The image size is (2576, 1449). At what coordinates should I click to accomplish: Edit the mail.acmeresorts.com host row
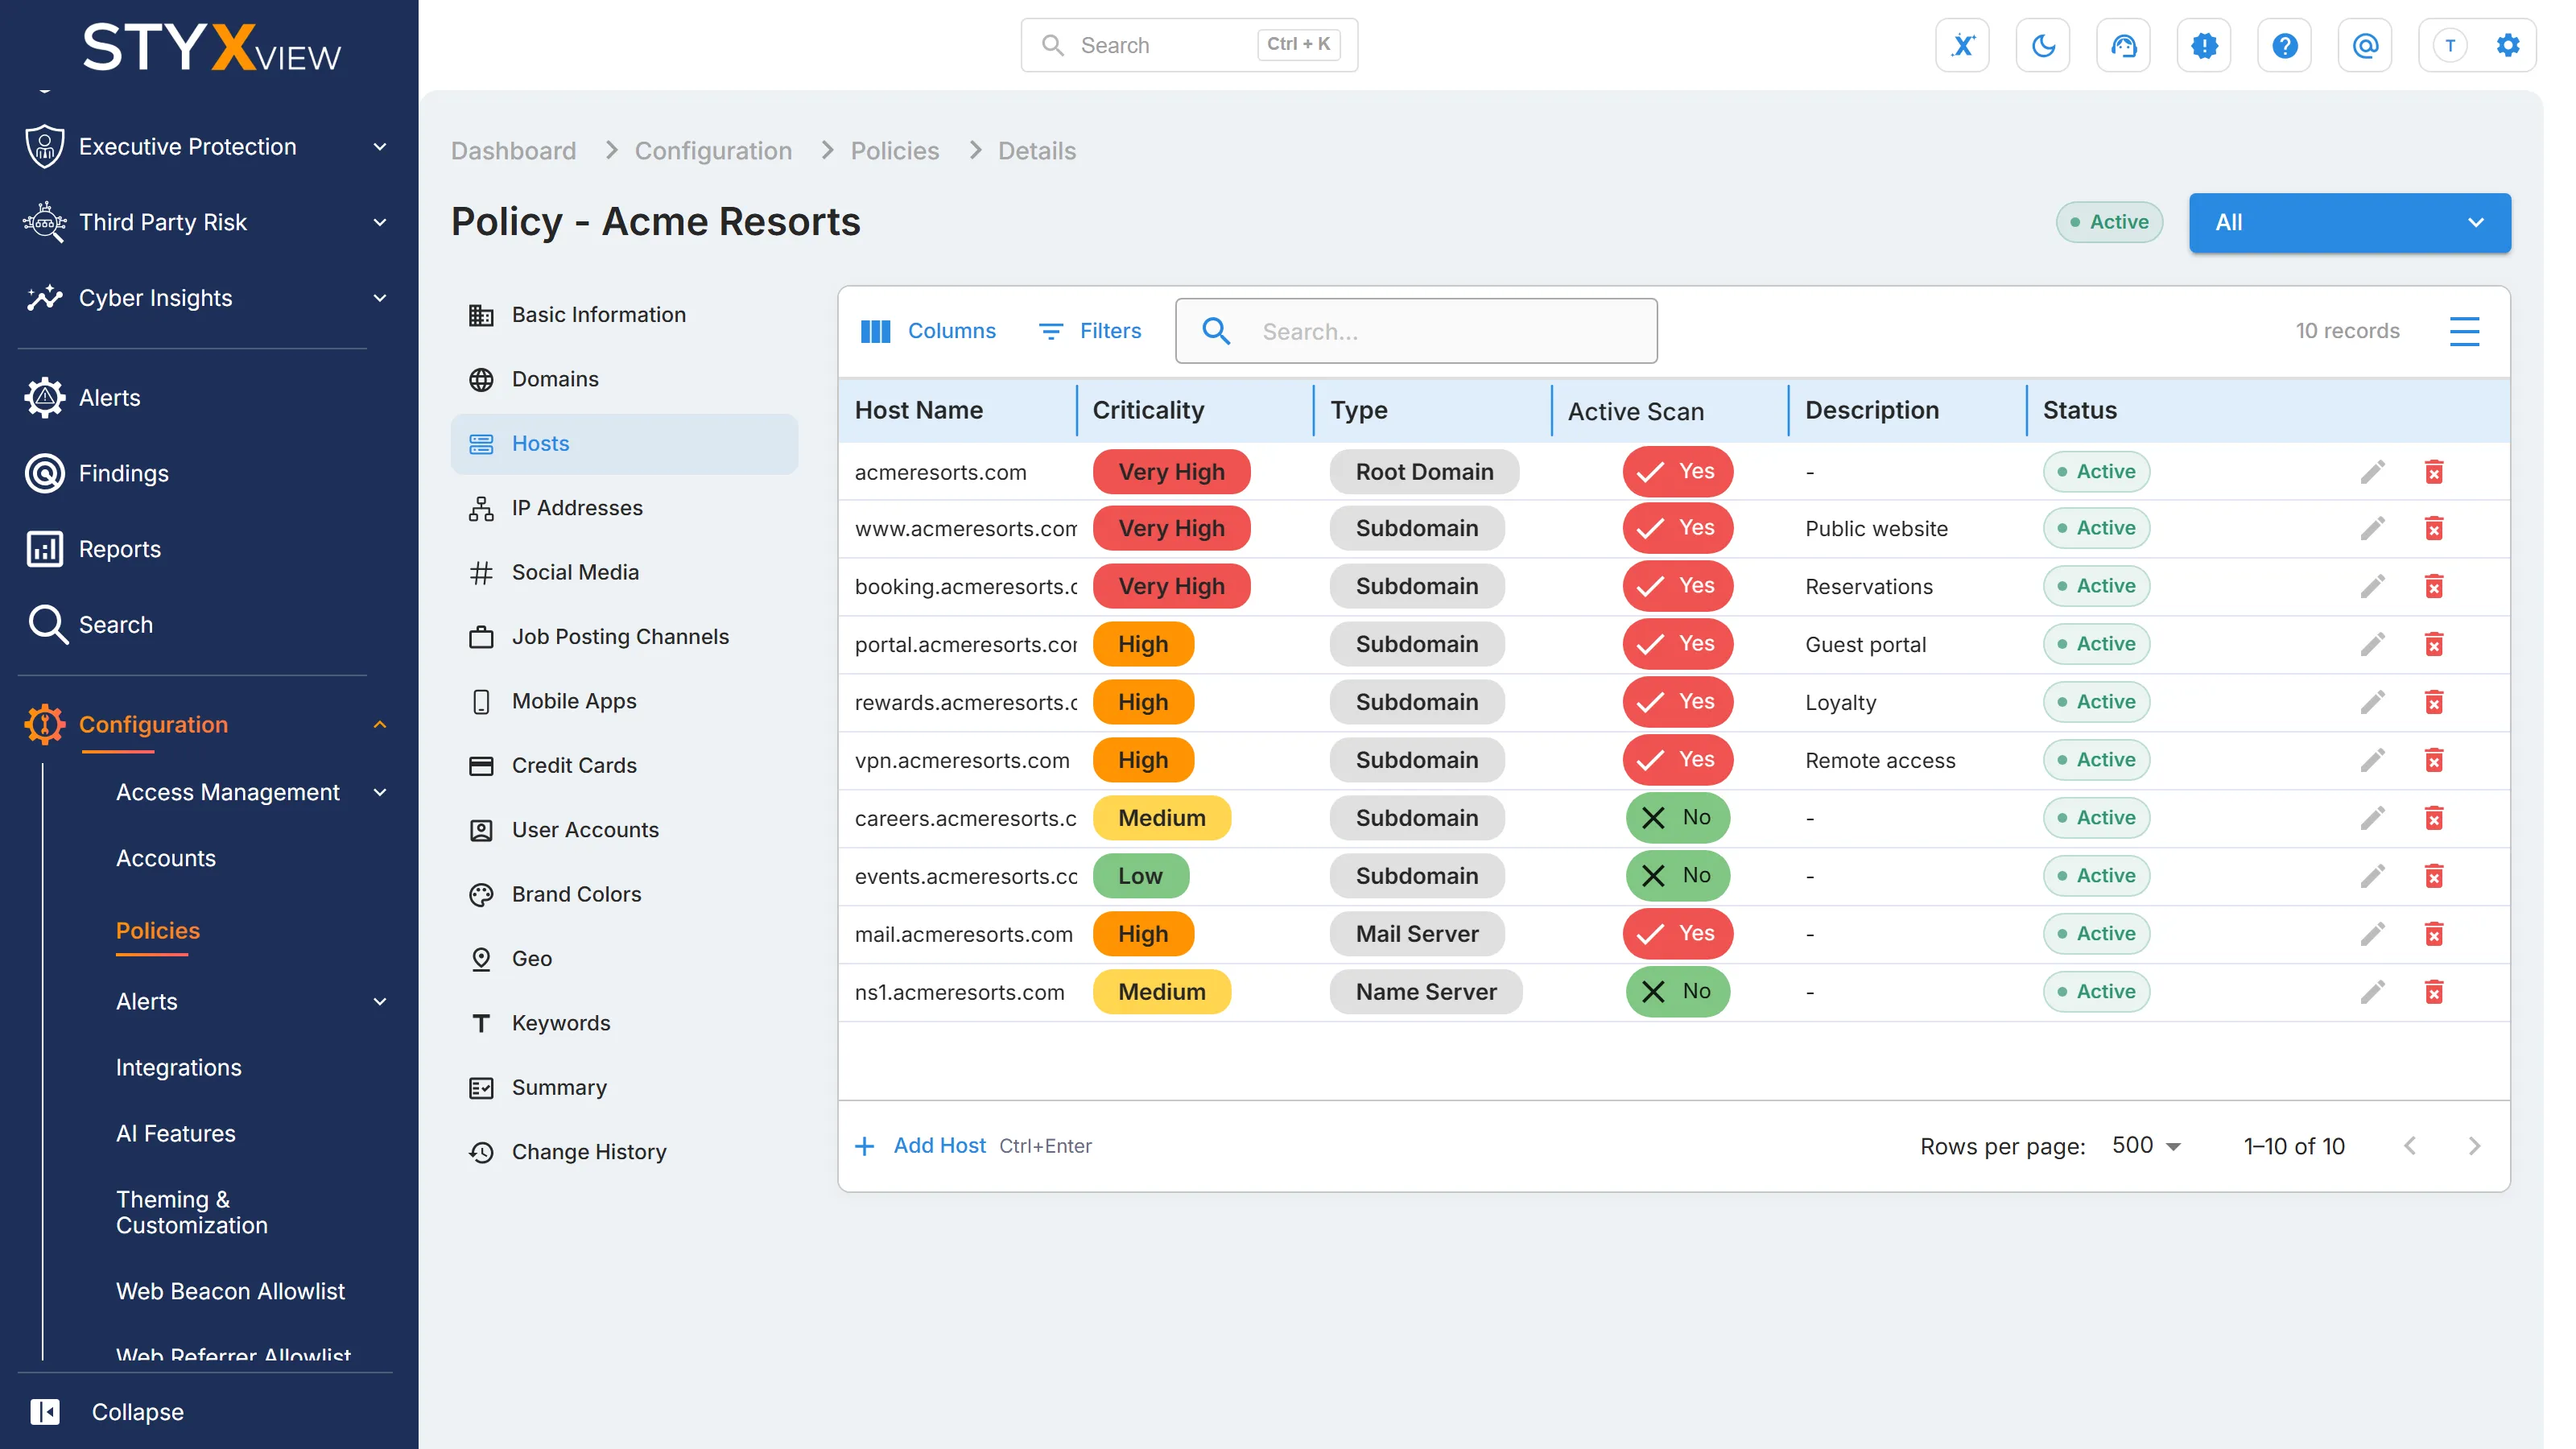(2373, 934)
